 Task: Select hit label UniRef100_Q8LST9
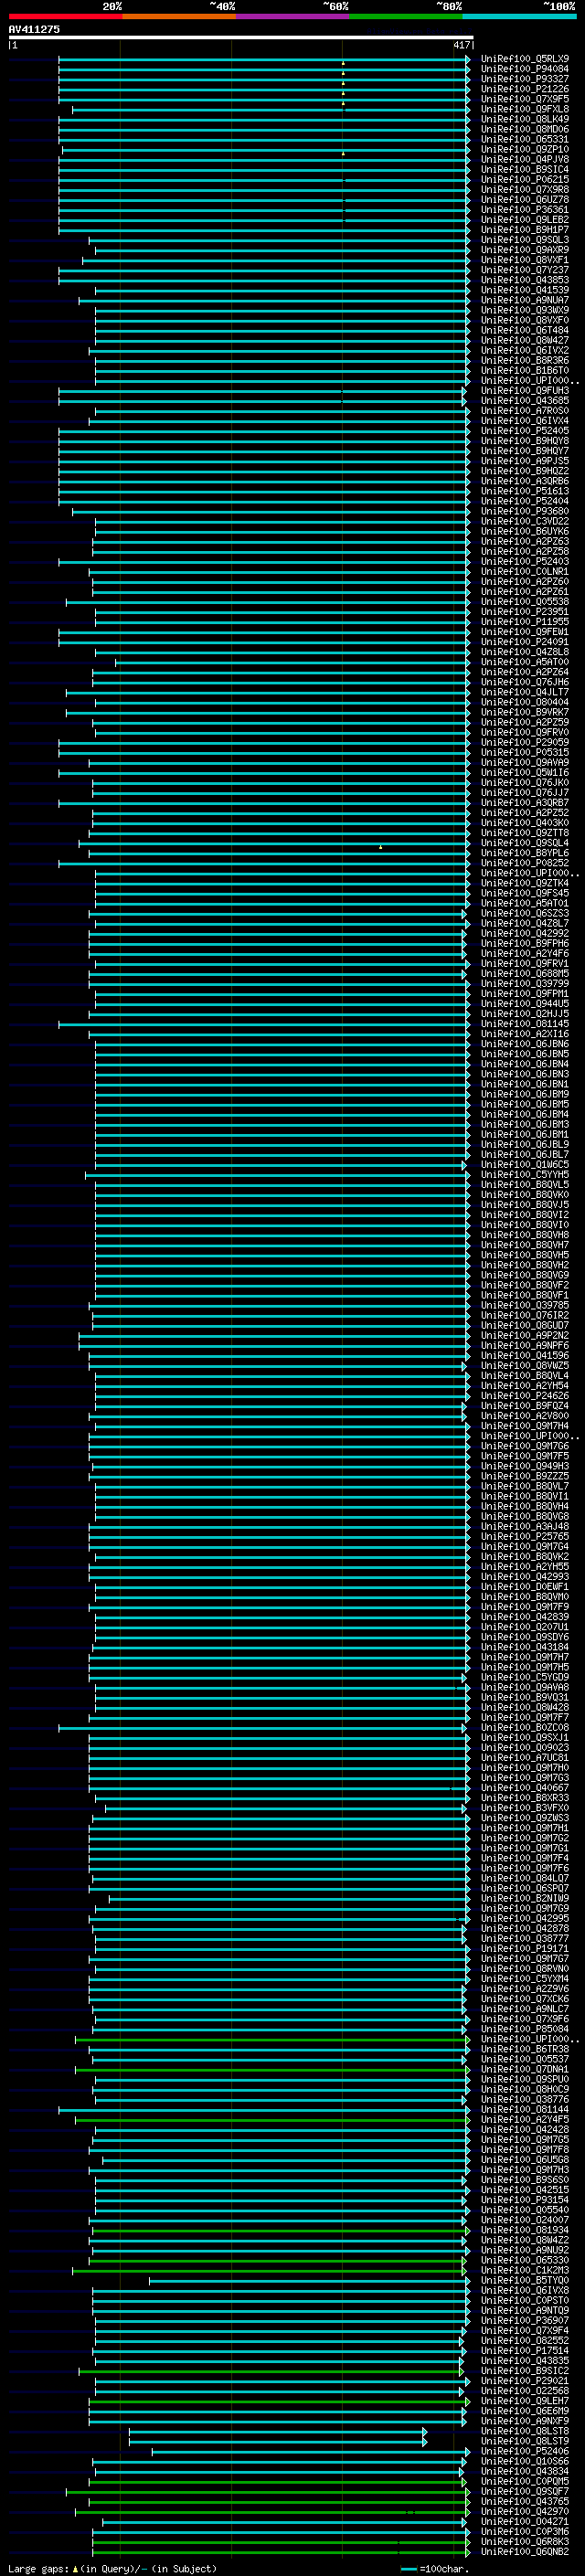525,2441
